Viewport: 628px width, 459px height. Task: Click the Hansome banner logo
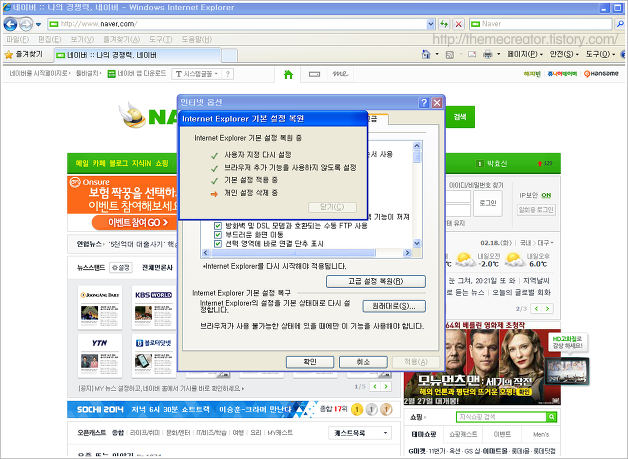tap(601, 74)
